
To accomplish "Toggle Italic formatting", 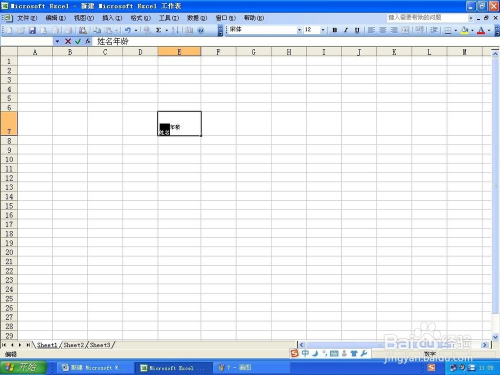I will [x=346, y=30].
